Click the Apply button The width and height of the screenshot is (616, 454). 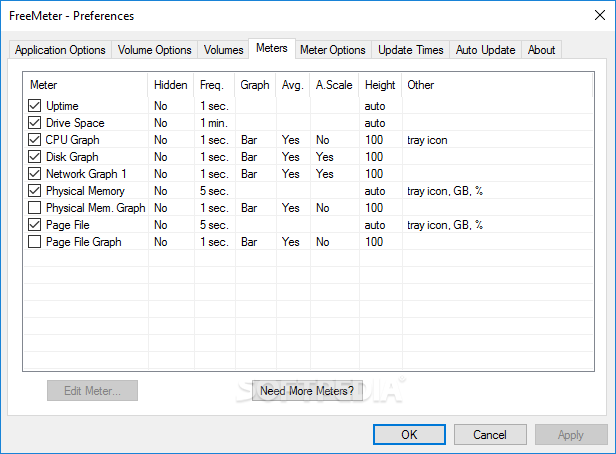[x=571, y=434]
